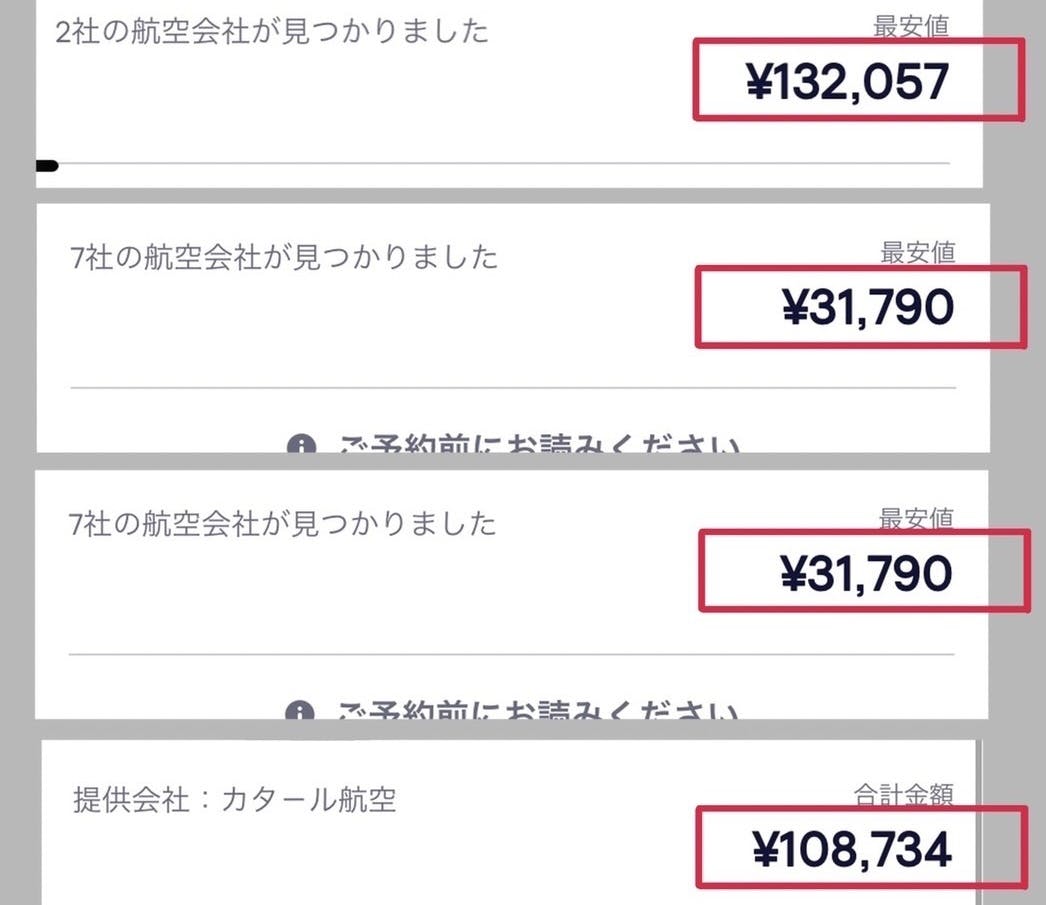Select the first ¥31,790 price
Screen dimensions: 1046x905
tap(867, 308)
